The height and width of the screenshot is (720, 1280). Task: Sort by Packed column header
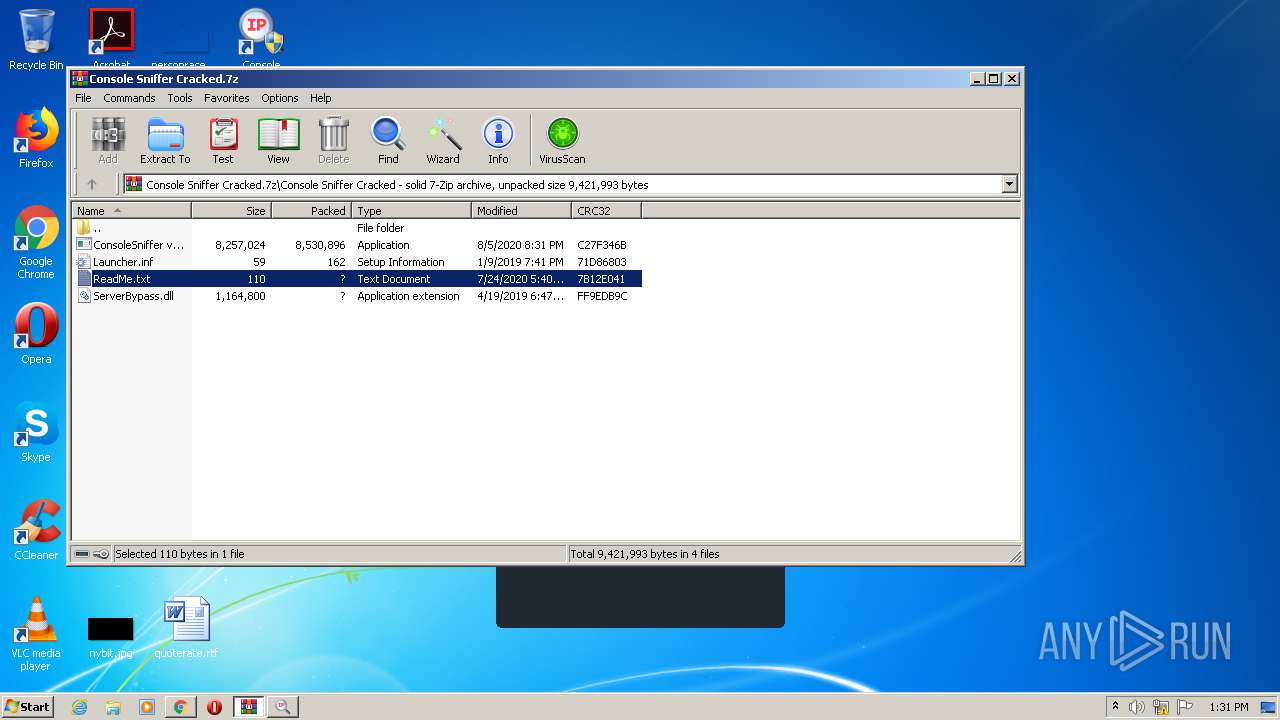[311, 211]
